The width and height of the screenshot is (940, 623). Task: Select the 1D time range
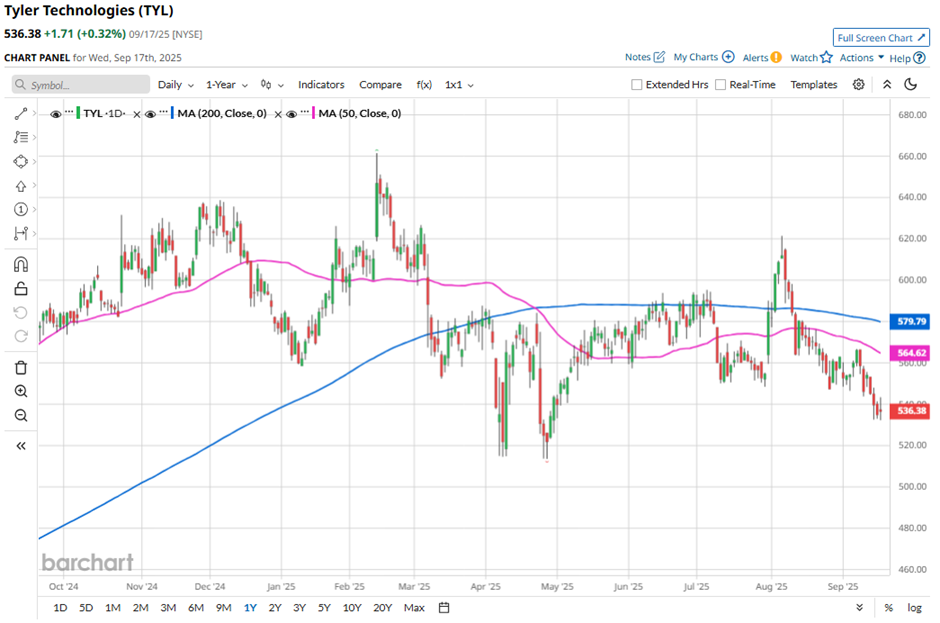point(60,607)
